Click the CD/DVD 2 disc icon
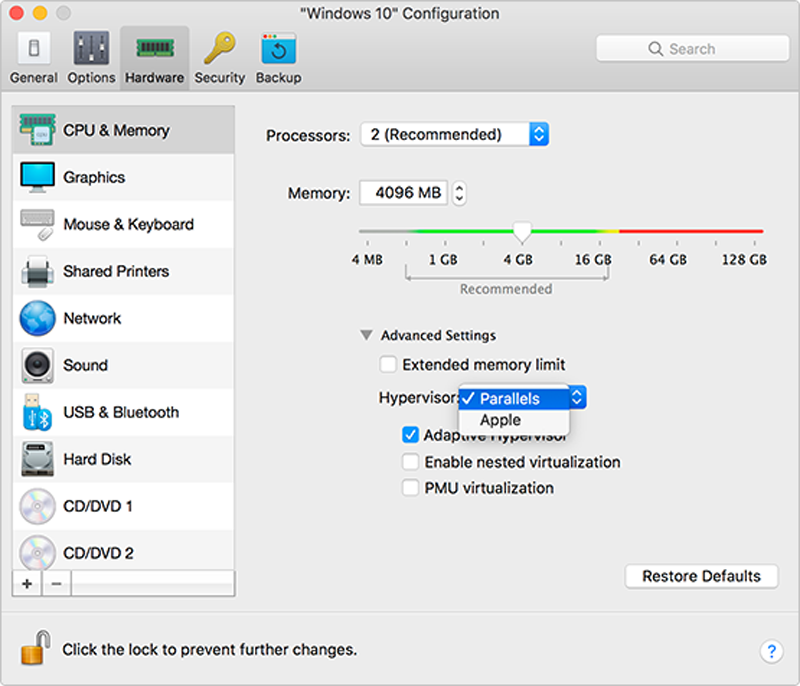The width and height of the screenshot is (800, 686). 37,553
